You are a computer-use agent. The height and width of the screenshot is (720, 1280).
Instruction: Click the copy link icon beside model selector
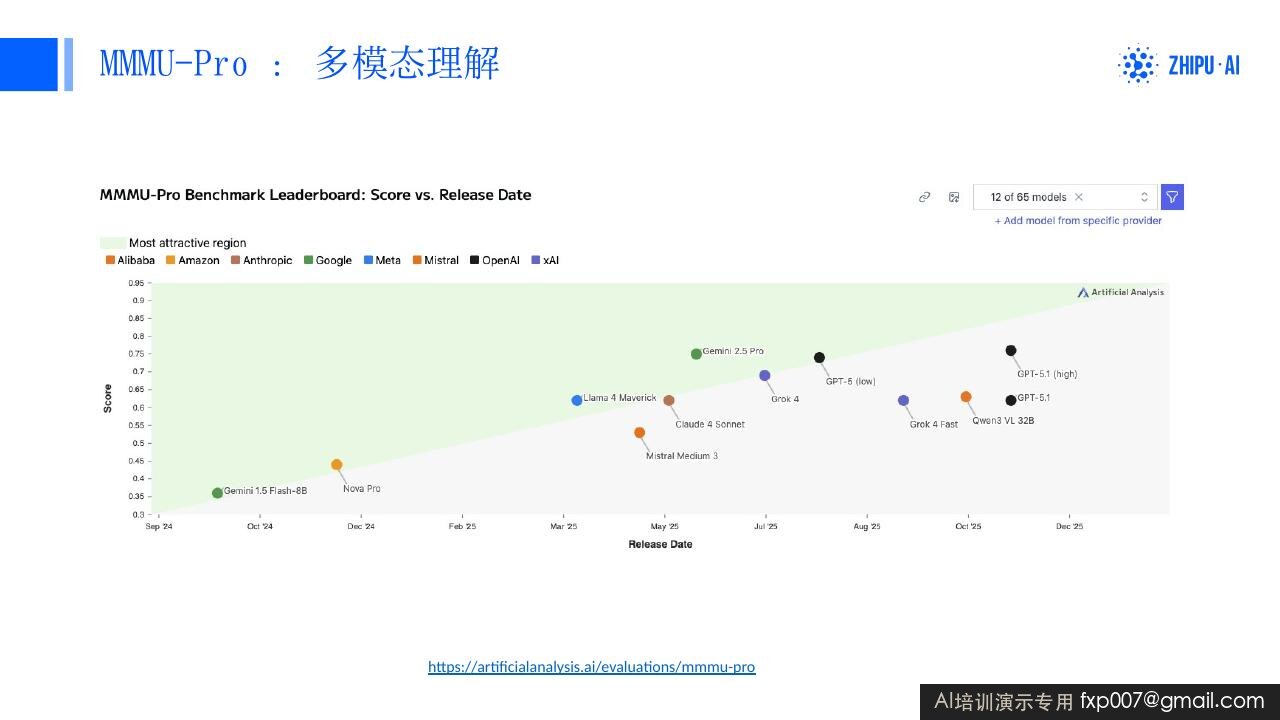pyautogui.click(x=925, y=197)
